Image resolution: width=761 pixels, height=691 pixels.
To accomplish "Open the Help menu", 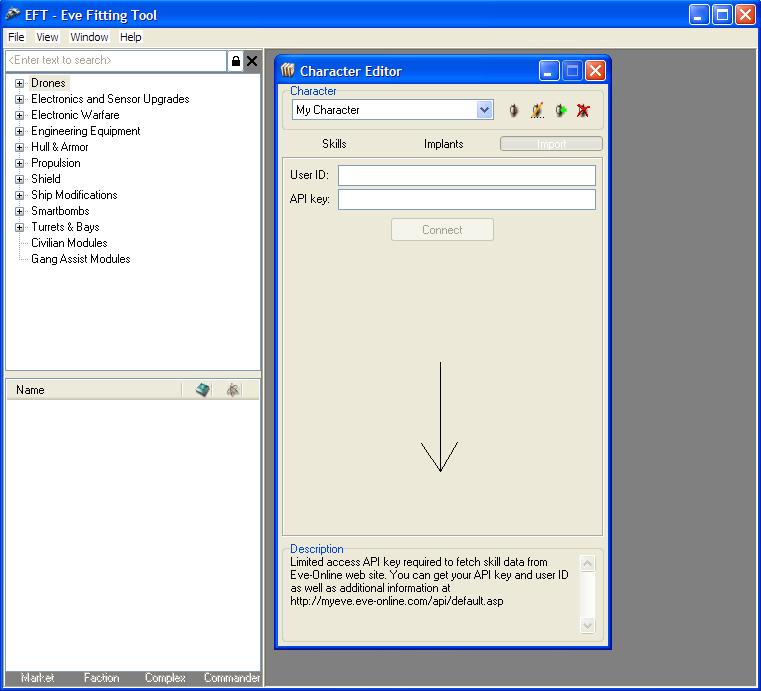I will point(131,37).
